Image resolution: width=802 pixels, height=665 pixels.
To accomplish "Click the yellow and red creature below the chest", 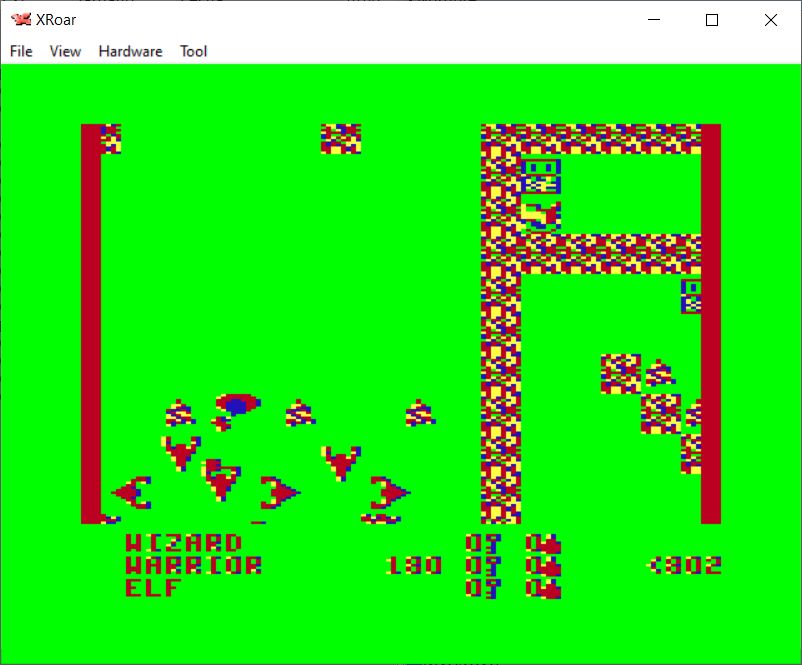I will 541,216.
